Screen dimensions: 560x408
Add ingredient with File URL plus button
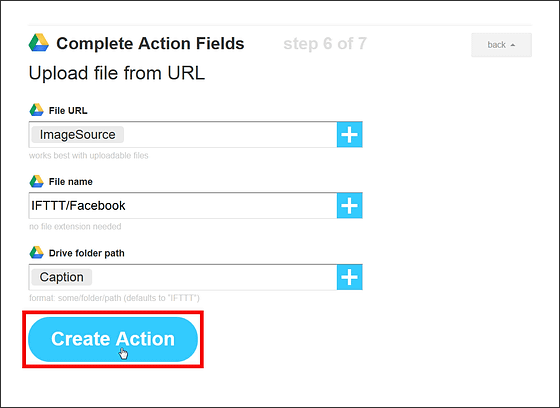point(350,134)
